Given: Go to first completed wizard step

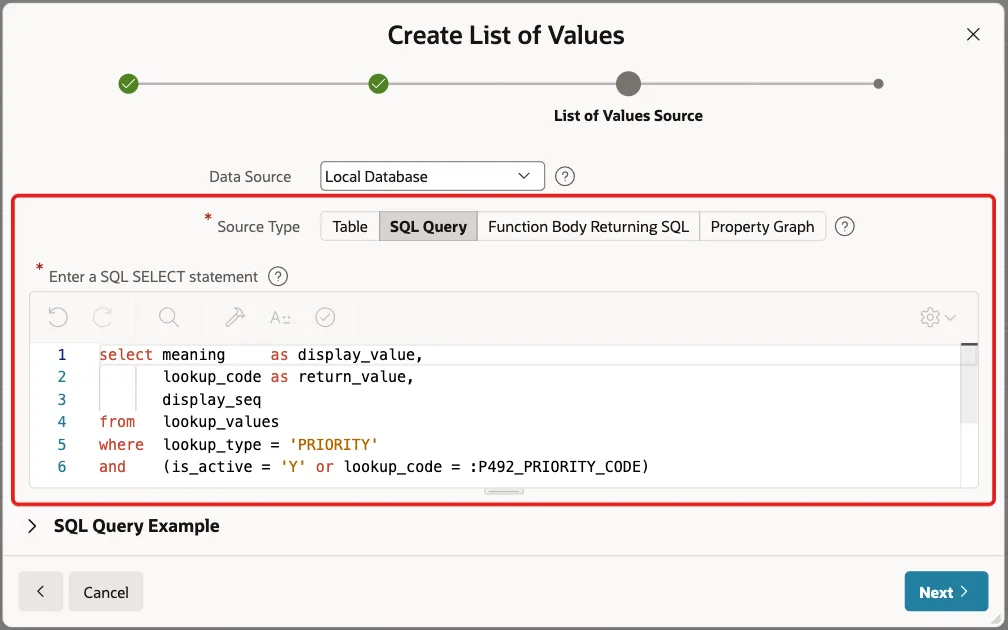Looking at the screenshot, I should pyautogui.click(x=129, y=84).
